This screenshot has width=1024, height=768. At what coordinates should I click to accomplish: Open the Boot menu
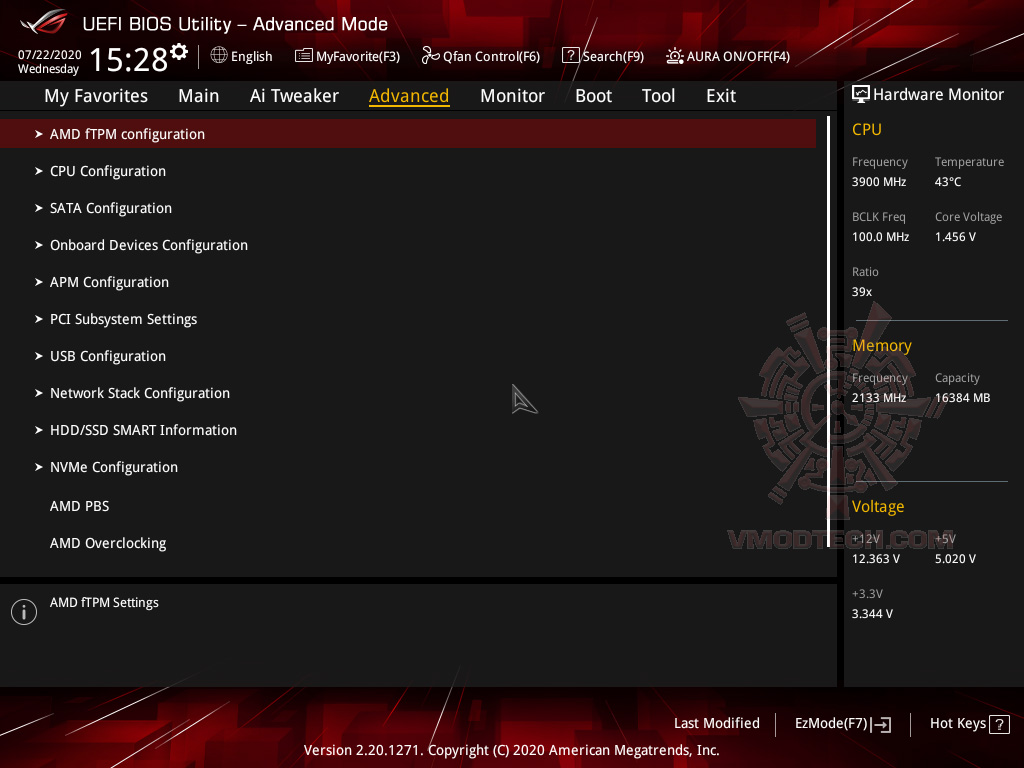(x=593, y=95)
